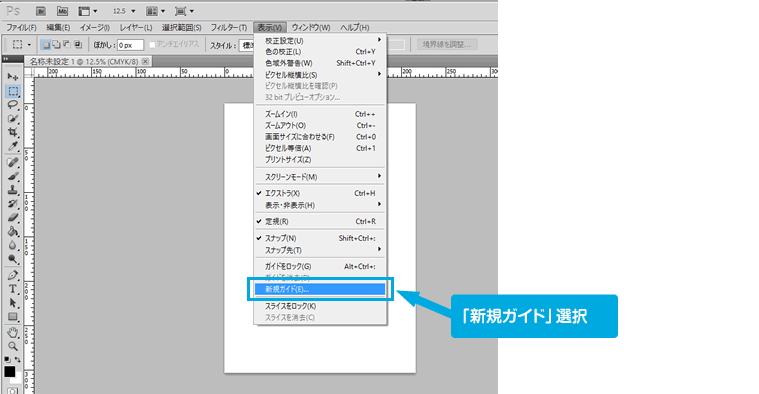Select the Quick Selection tool

click(x=13, y=119)
